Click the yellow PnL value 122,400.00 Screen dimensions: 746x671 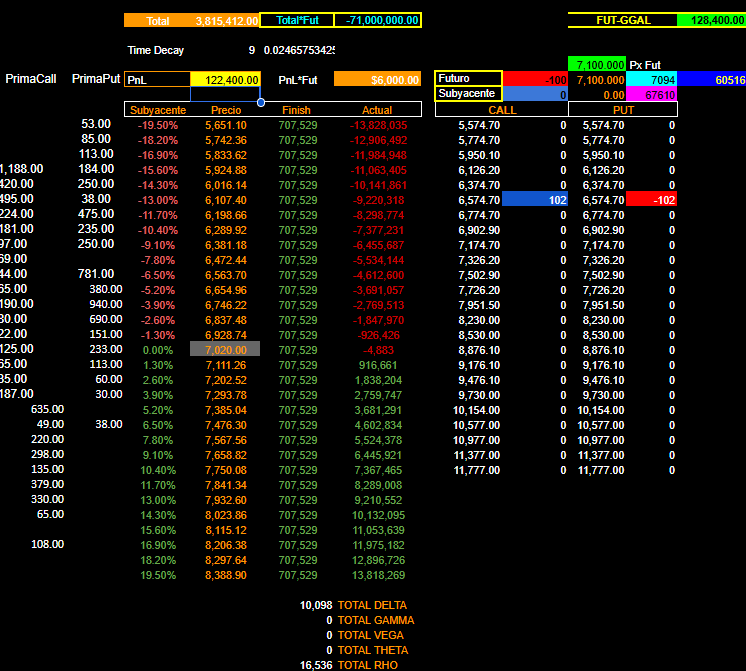(225, 79)
